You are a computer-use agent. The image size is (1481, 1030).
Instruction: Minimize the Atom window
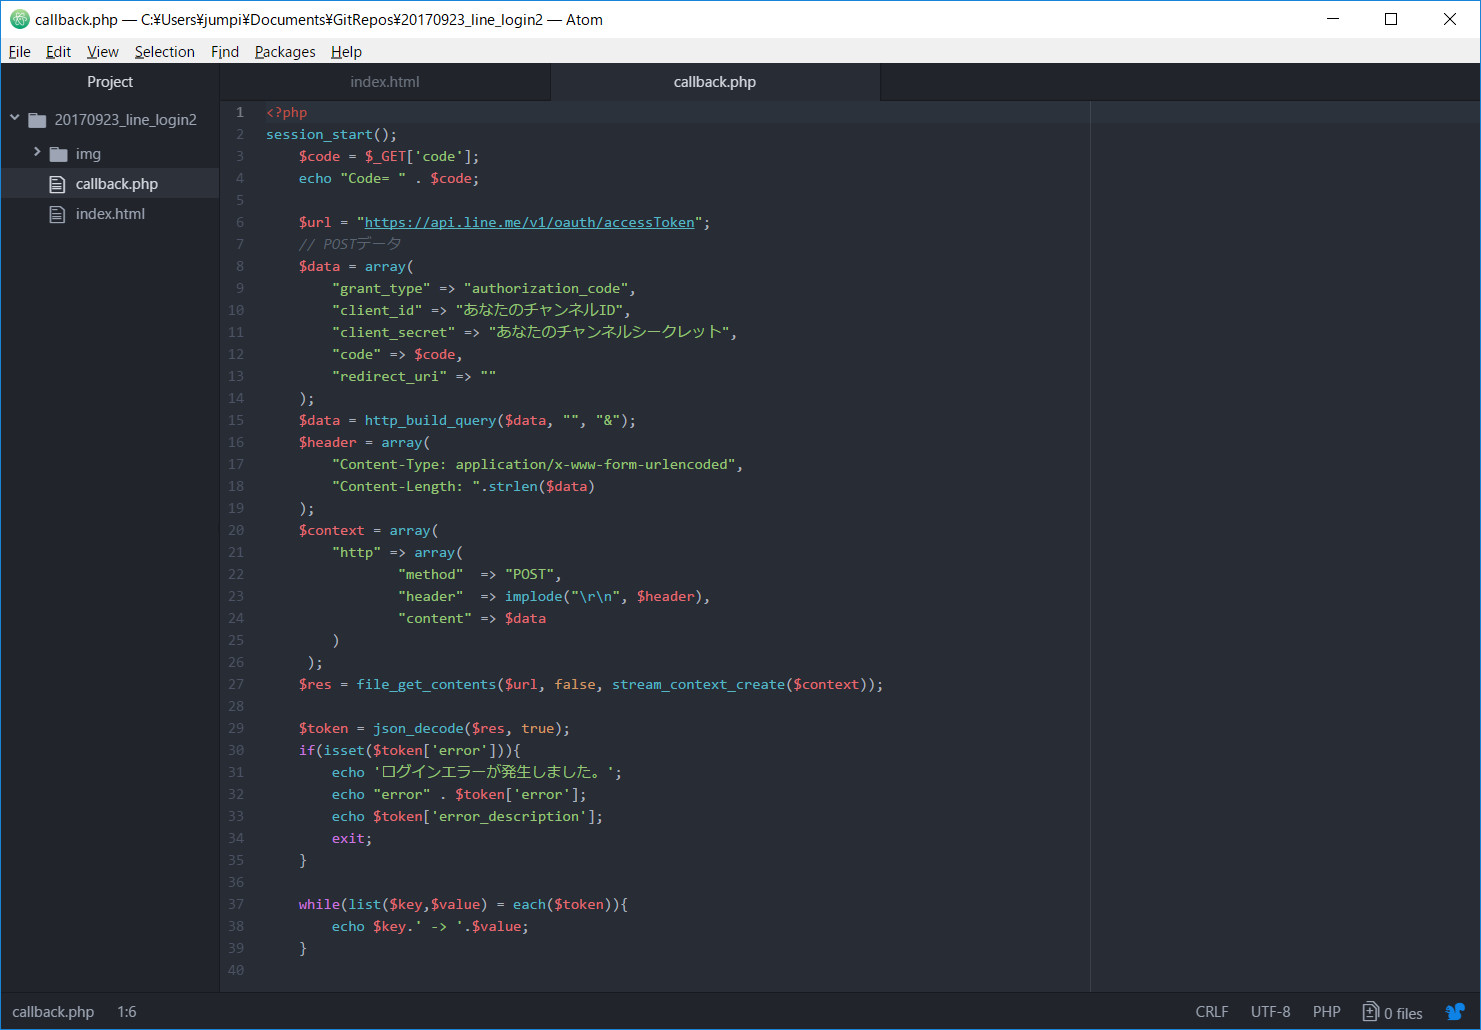pyautogui.click(x=1332, y=19)
